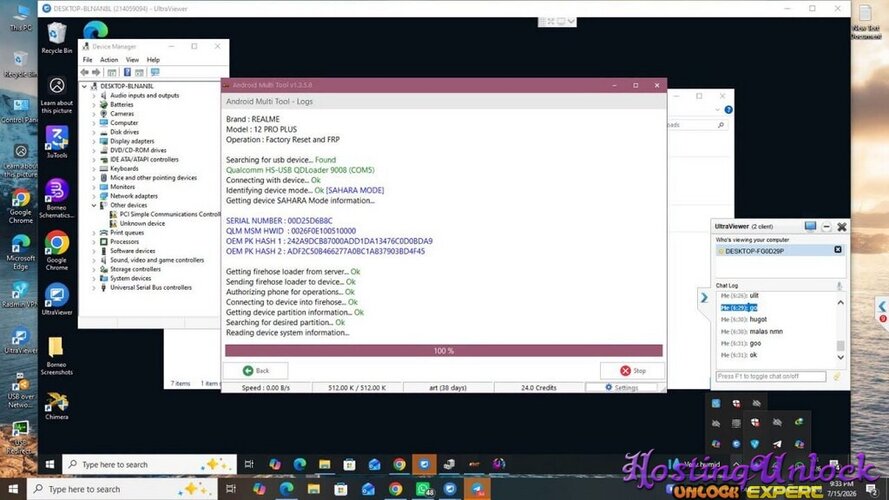Click help icon in background Explorer window
The width and height of the screenshot is (889, 500).
point(729,110)
